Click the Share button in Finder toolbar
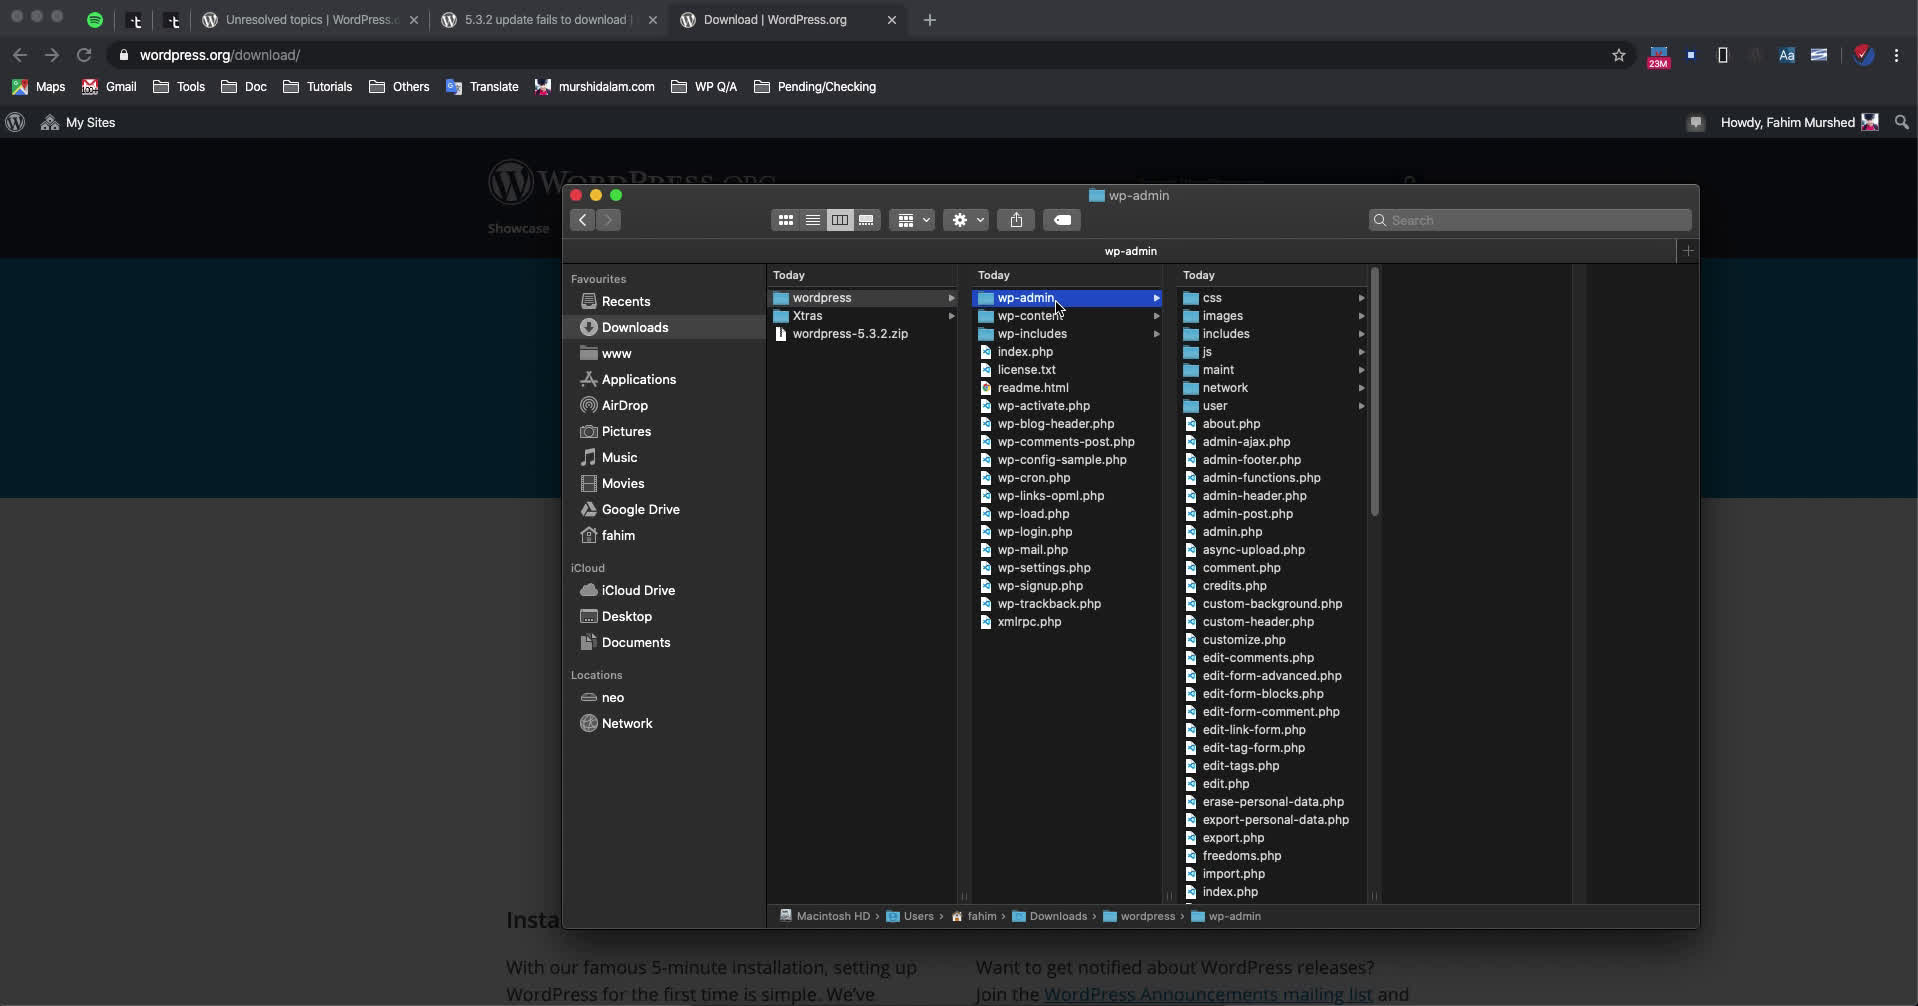1918x1006 pixels. click(x=1016, y=220)
